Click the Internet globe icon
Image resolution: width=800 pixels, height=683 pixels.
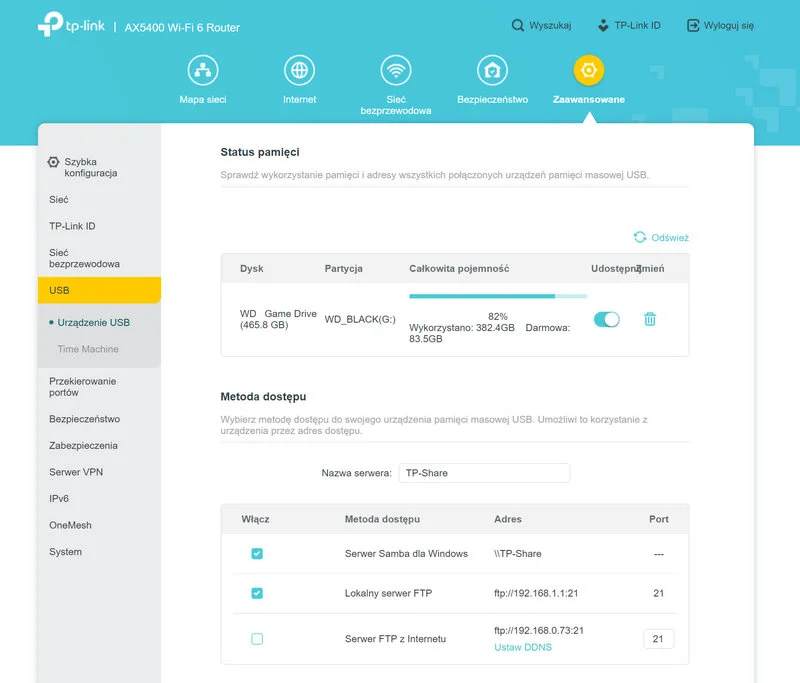pyautogui.click(x=299, y=71)
